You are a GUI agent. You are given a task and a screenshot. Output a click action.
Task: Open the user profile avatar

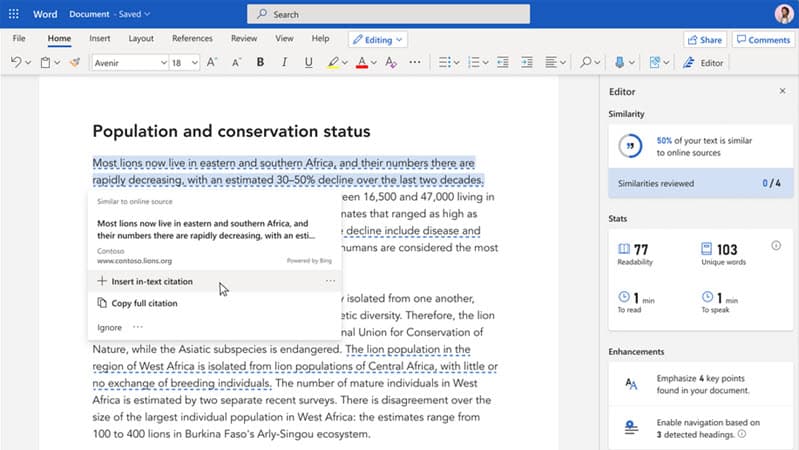[x=784, y=14]
